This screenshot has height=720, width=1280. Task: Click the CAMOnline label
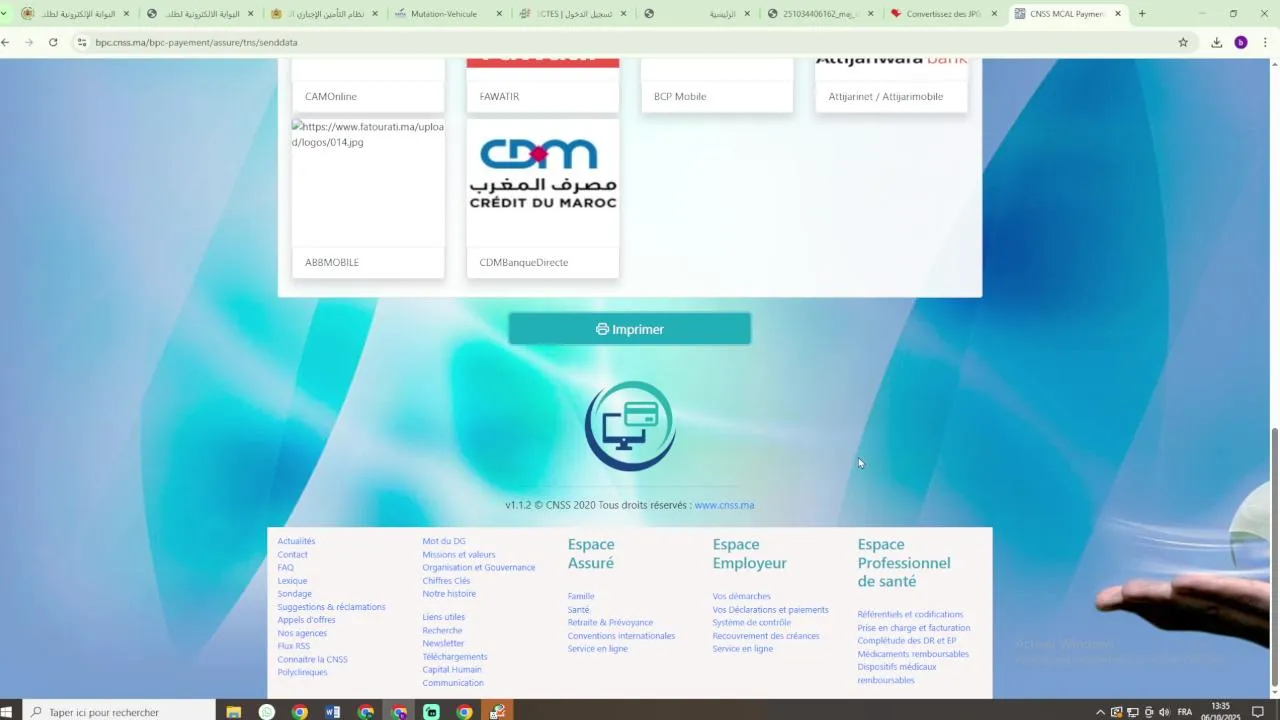click(331, 97)
